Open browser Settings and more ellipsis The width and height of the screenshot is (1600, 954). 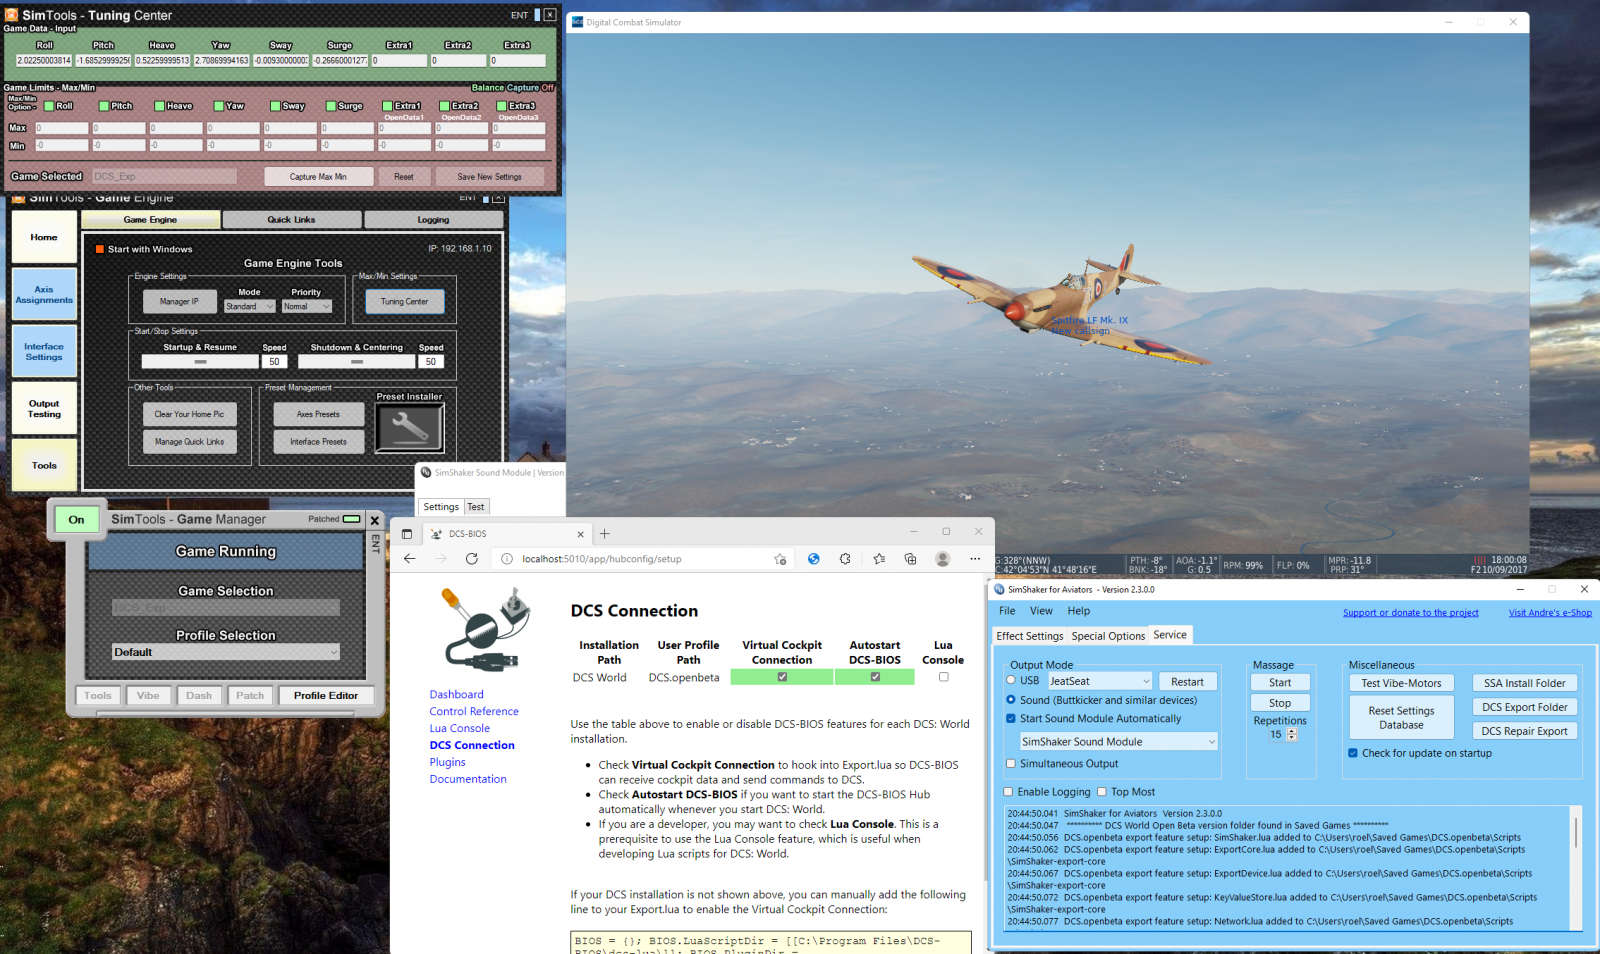coord(975,559)
